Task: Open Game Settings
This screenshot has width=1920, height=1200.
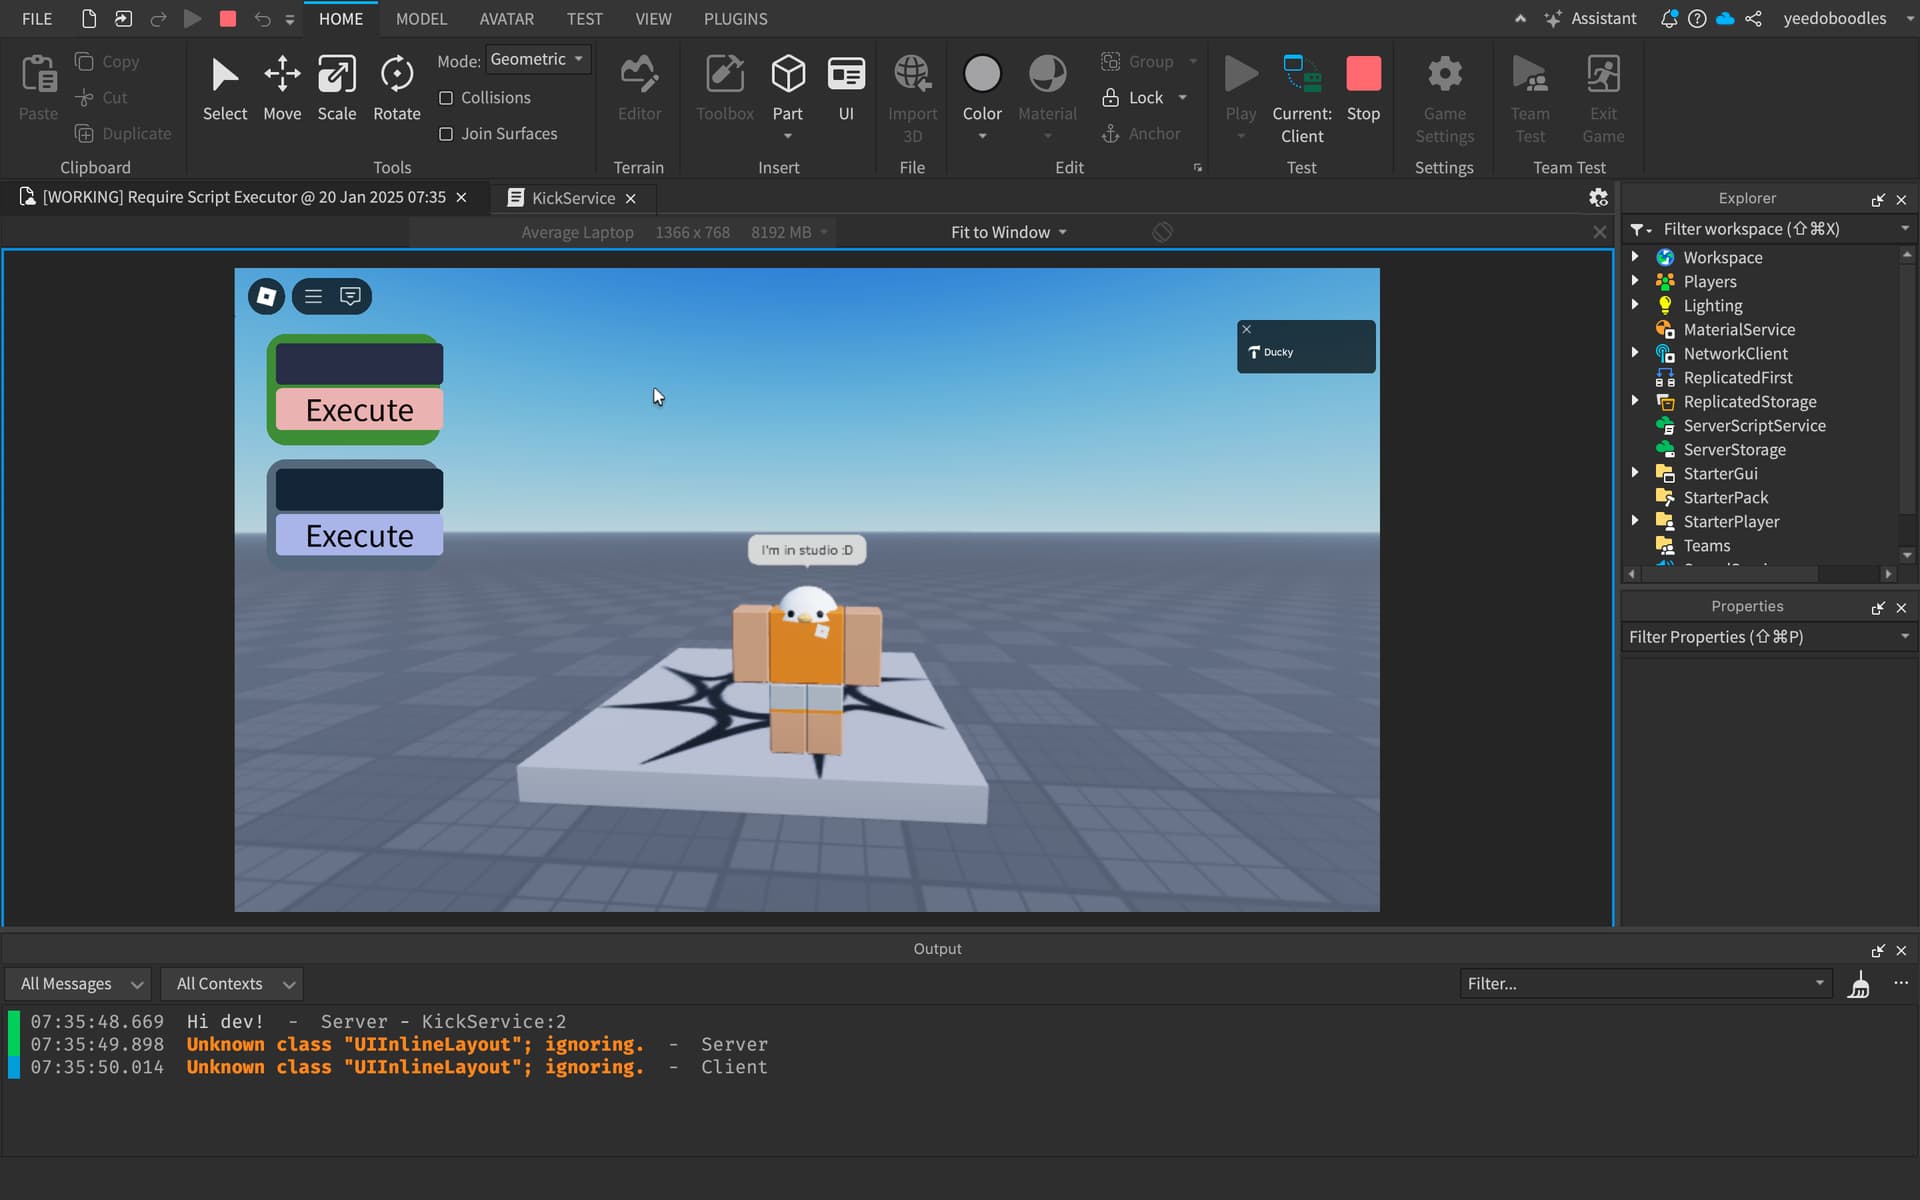Action: (x=1444, y=95)
